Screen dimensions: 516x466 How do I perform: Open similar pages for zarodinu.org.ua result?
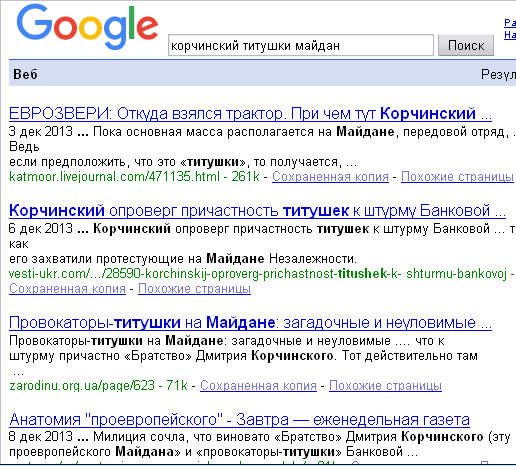(x=385, y=386)
